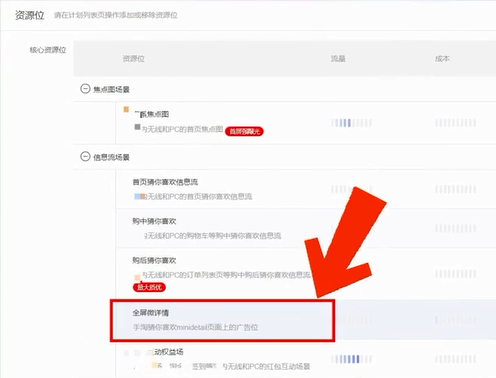Collapse the 信息流场景 group
This screenshot has height=378, width=496.
[85, 156]
